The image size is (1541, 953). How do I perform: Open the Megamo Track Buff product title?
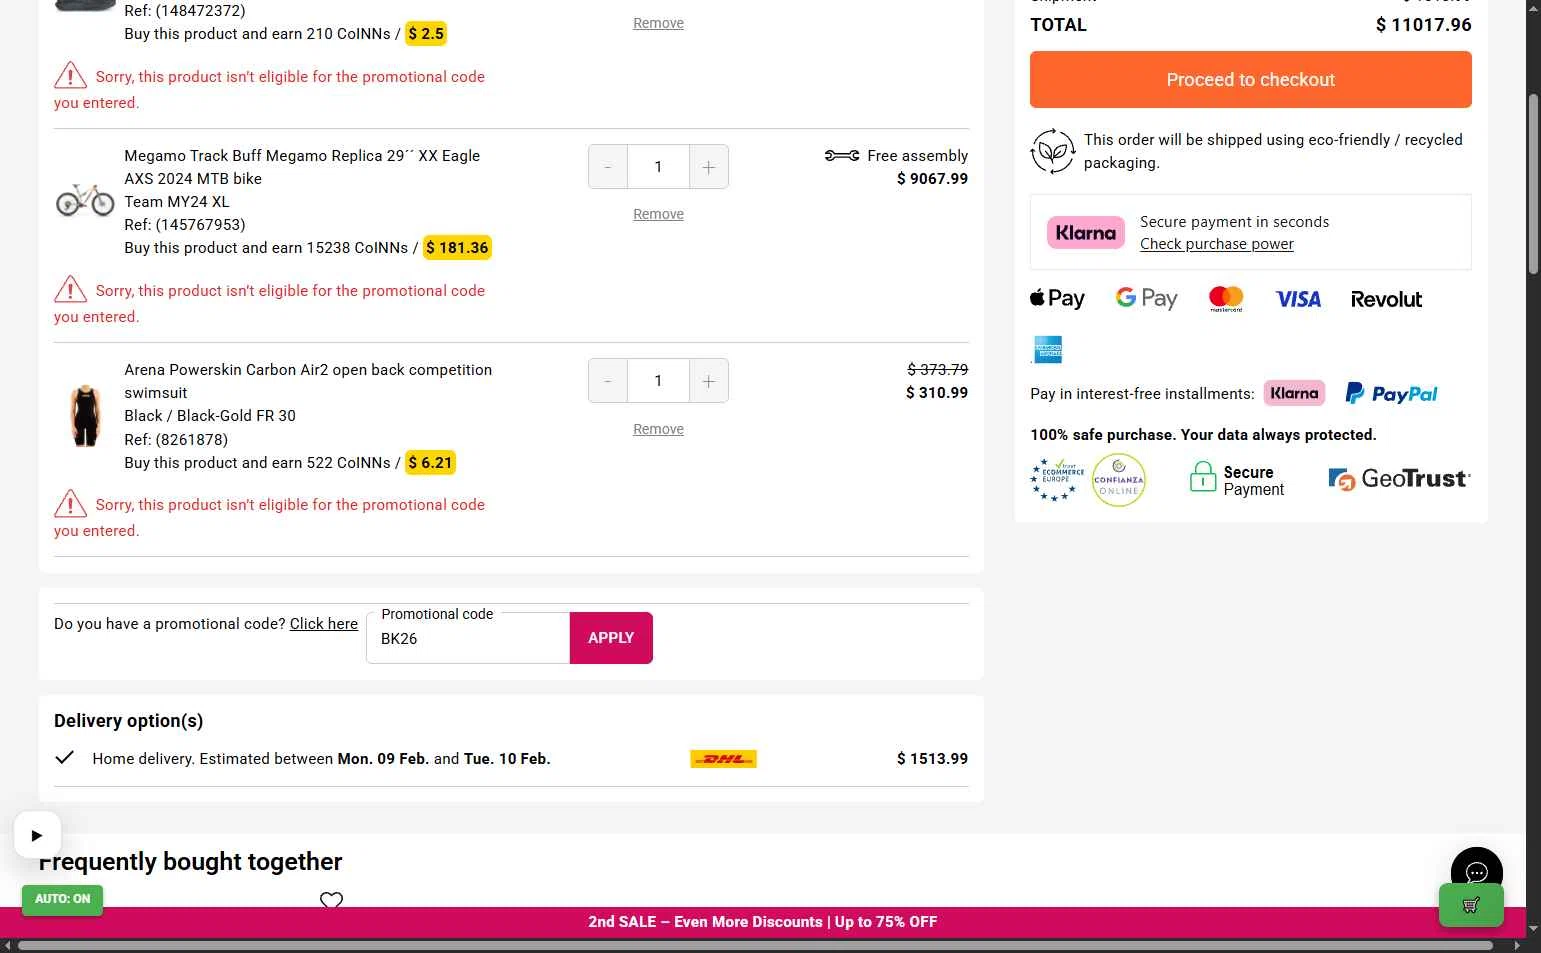302,167
